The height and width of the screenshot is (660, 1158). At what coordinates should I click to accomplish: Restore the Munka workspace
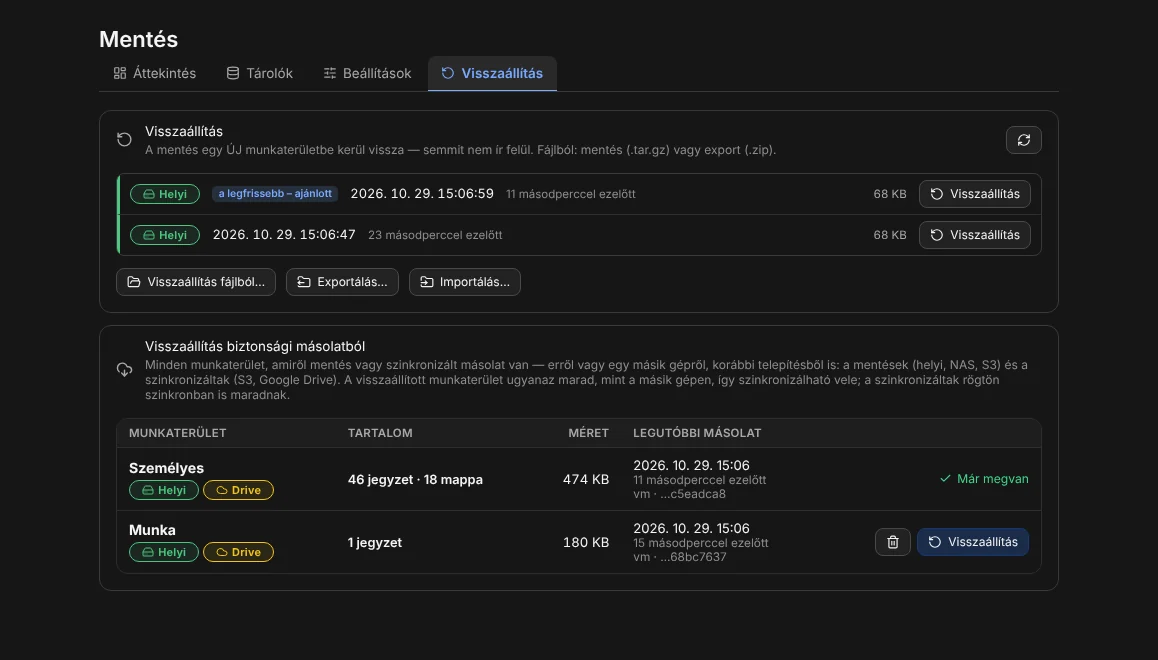click(x=973, y=542)
